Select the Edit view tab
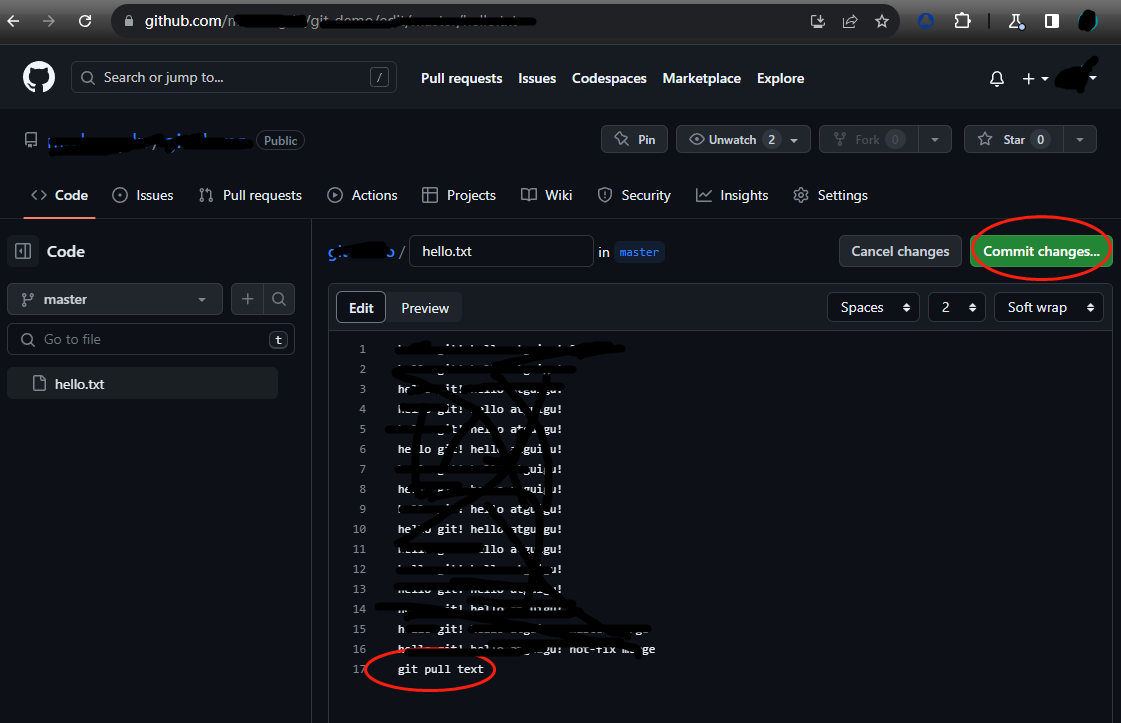The width and height of the screenshot is (1121, 723). tap(361, 308)
